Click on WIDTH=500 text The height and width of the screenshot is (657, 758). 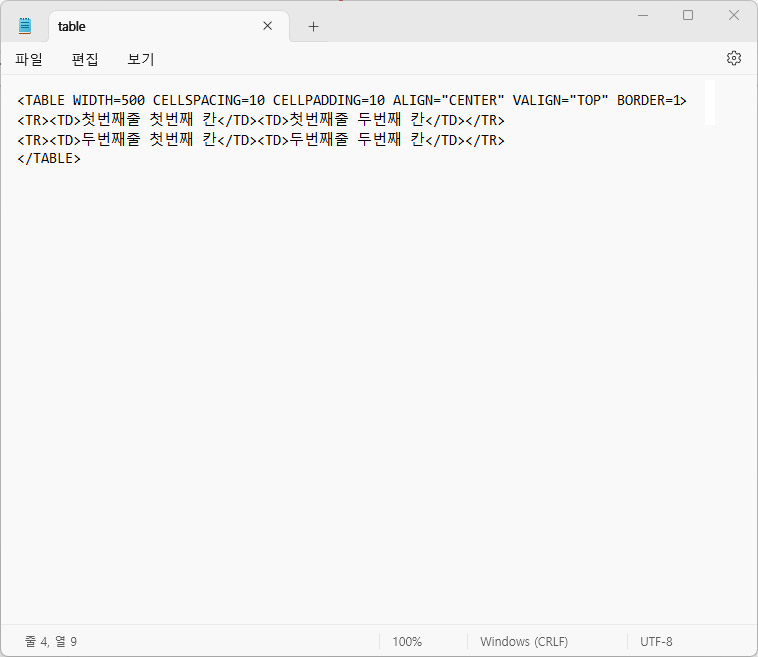click(109, 101)
